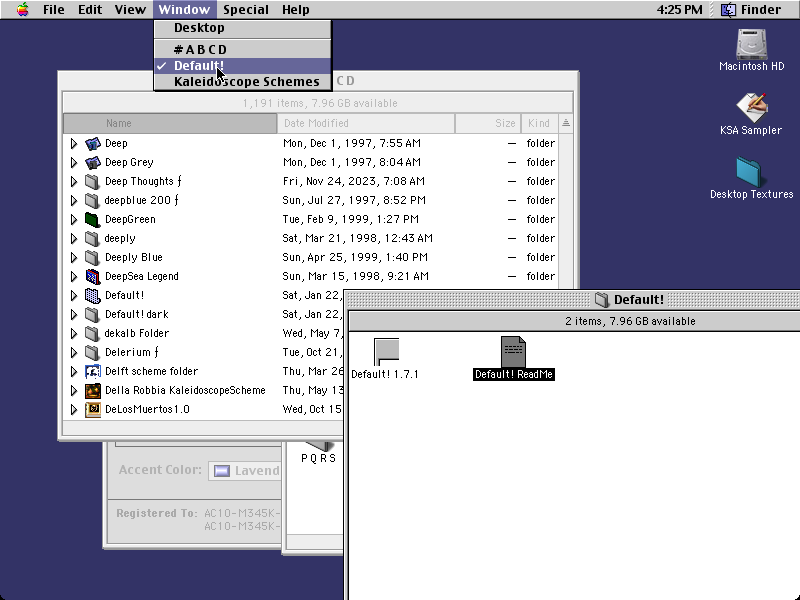
Task: Click the Deep Grey folder icon
Action: [x=92, y=162]
